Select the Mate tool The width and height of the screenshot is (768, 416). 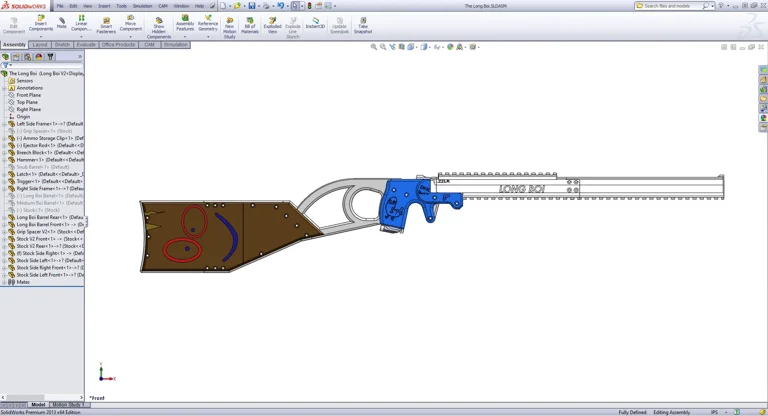pyautogui.click(x=62, y=23)
